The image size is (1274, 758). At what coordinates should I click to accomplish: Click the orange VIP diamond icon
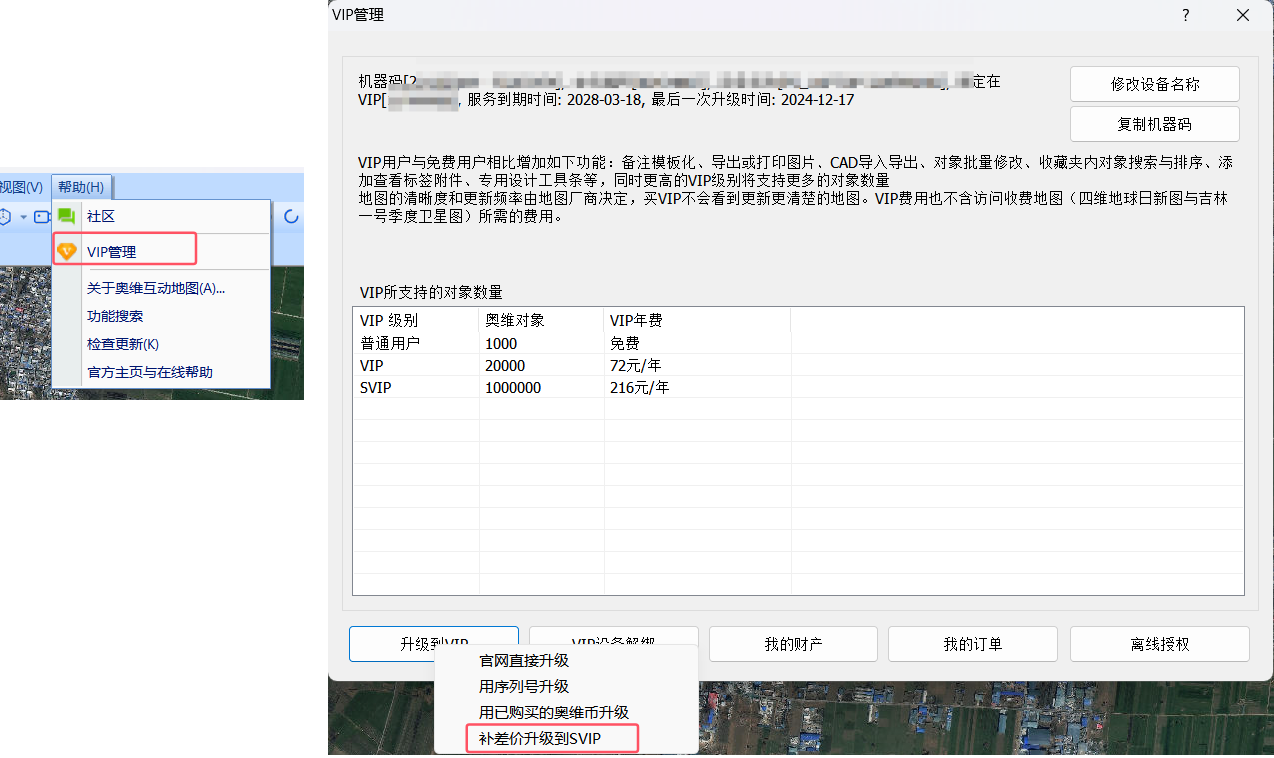(66, 252)
